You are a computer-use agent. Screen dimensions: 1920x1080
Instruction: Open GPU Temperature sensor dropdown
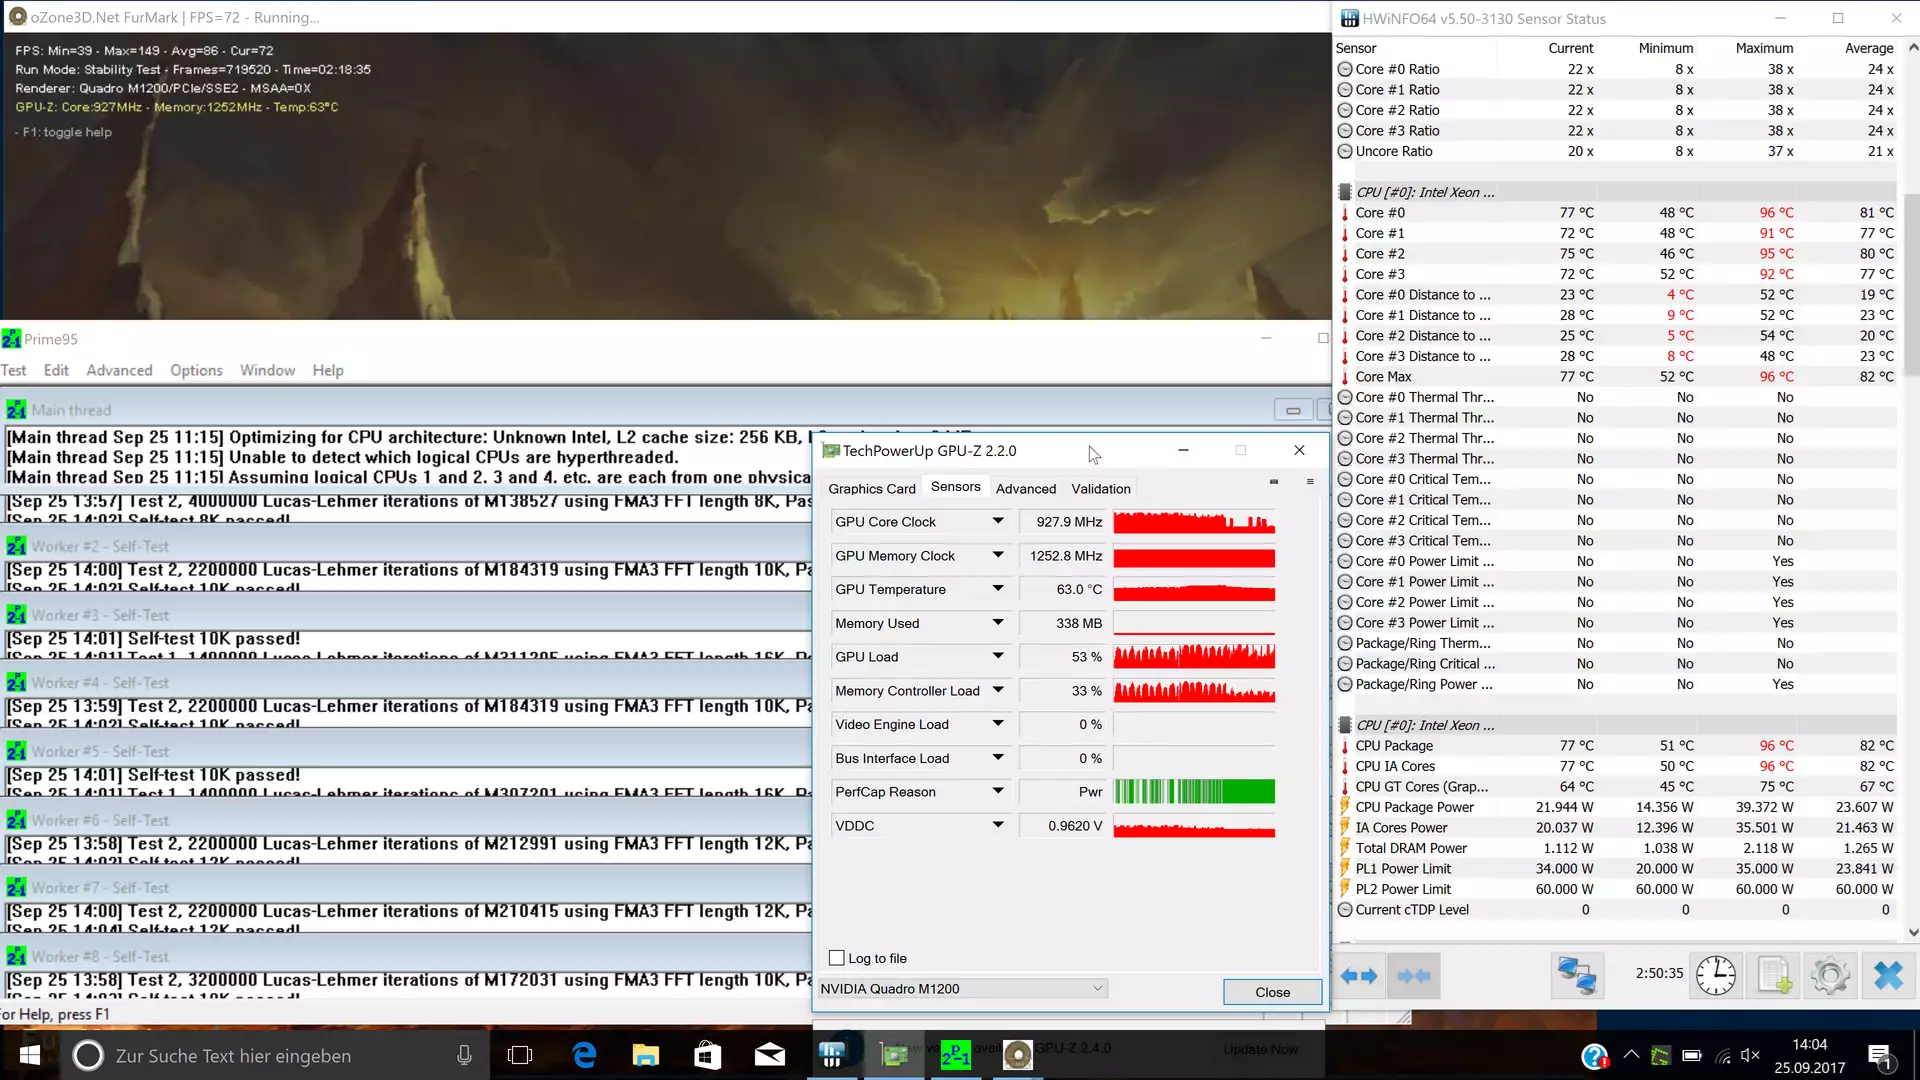[x=998, y=589]
